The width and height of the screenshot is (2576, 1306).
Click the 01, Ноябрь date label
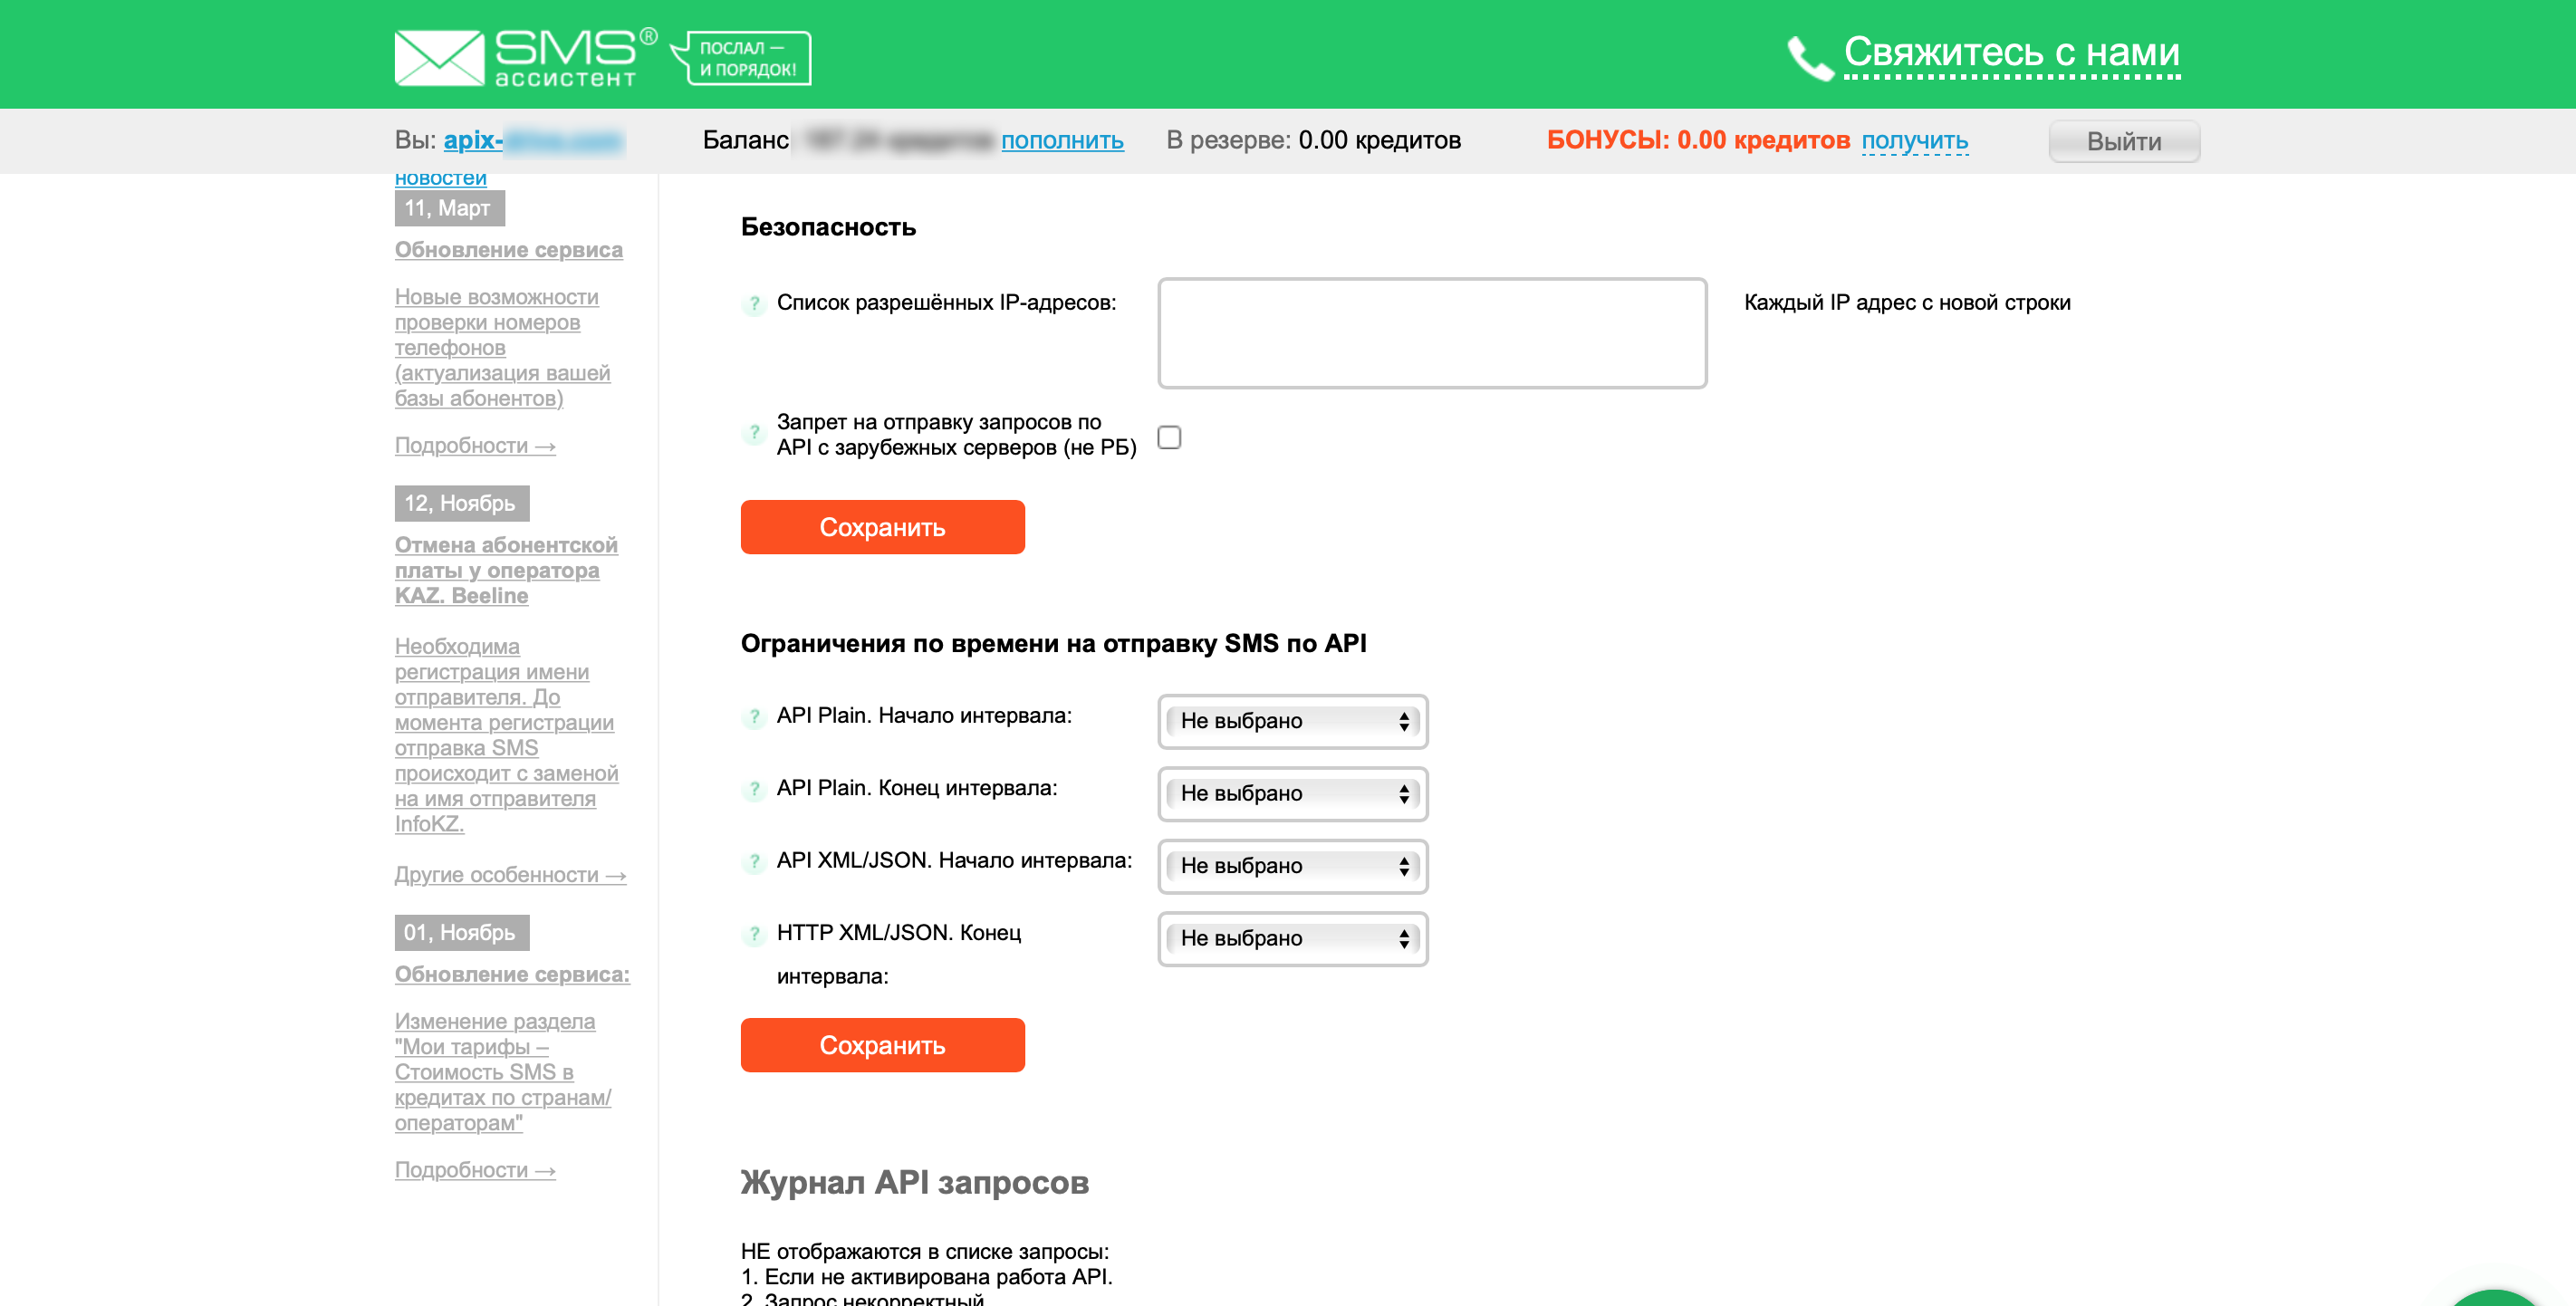(461, 932)
